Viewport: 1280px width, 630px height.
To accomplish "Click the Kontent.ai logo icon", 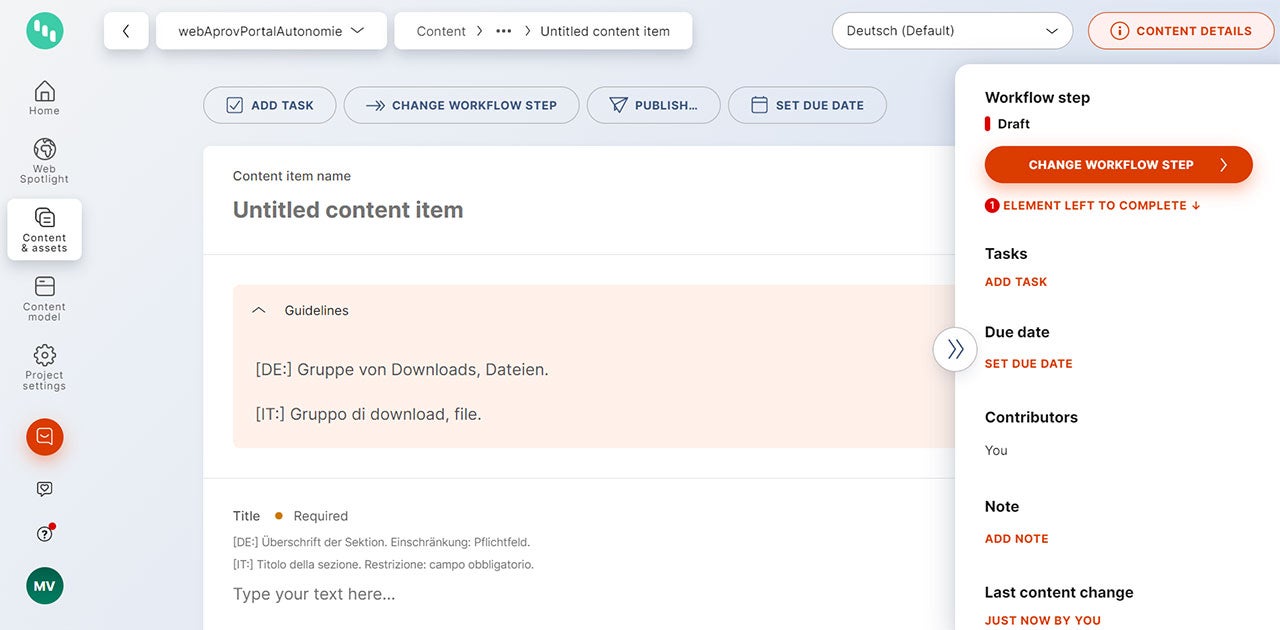I will point(45,31).
